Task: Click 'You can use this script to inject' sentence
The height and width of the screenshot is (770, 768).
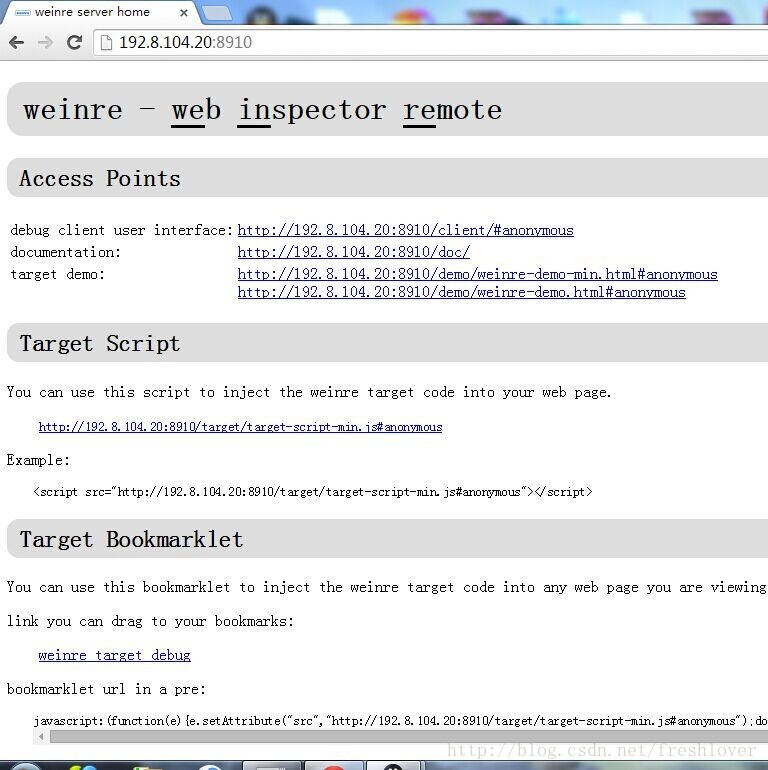Action: coord(309,392)
